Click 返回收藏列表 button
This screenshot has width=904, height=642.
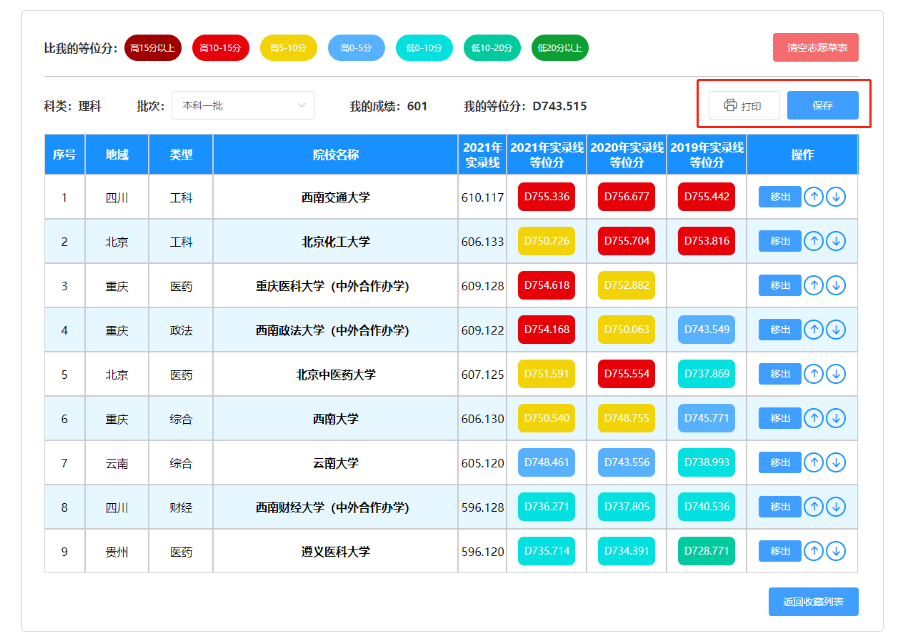click(813, 602)
